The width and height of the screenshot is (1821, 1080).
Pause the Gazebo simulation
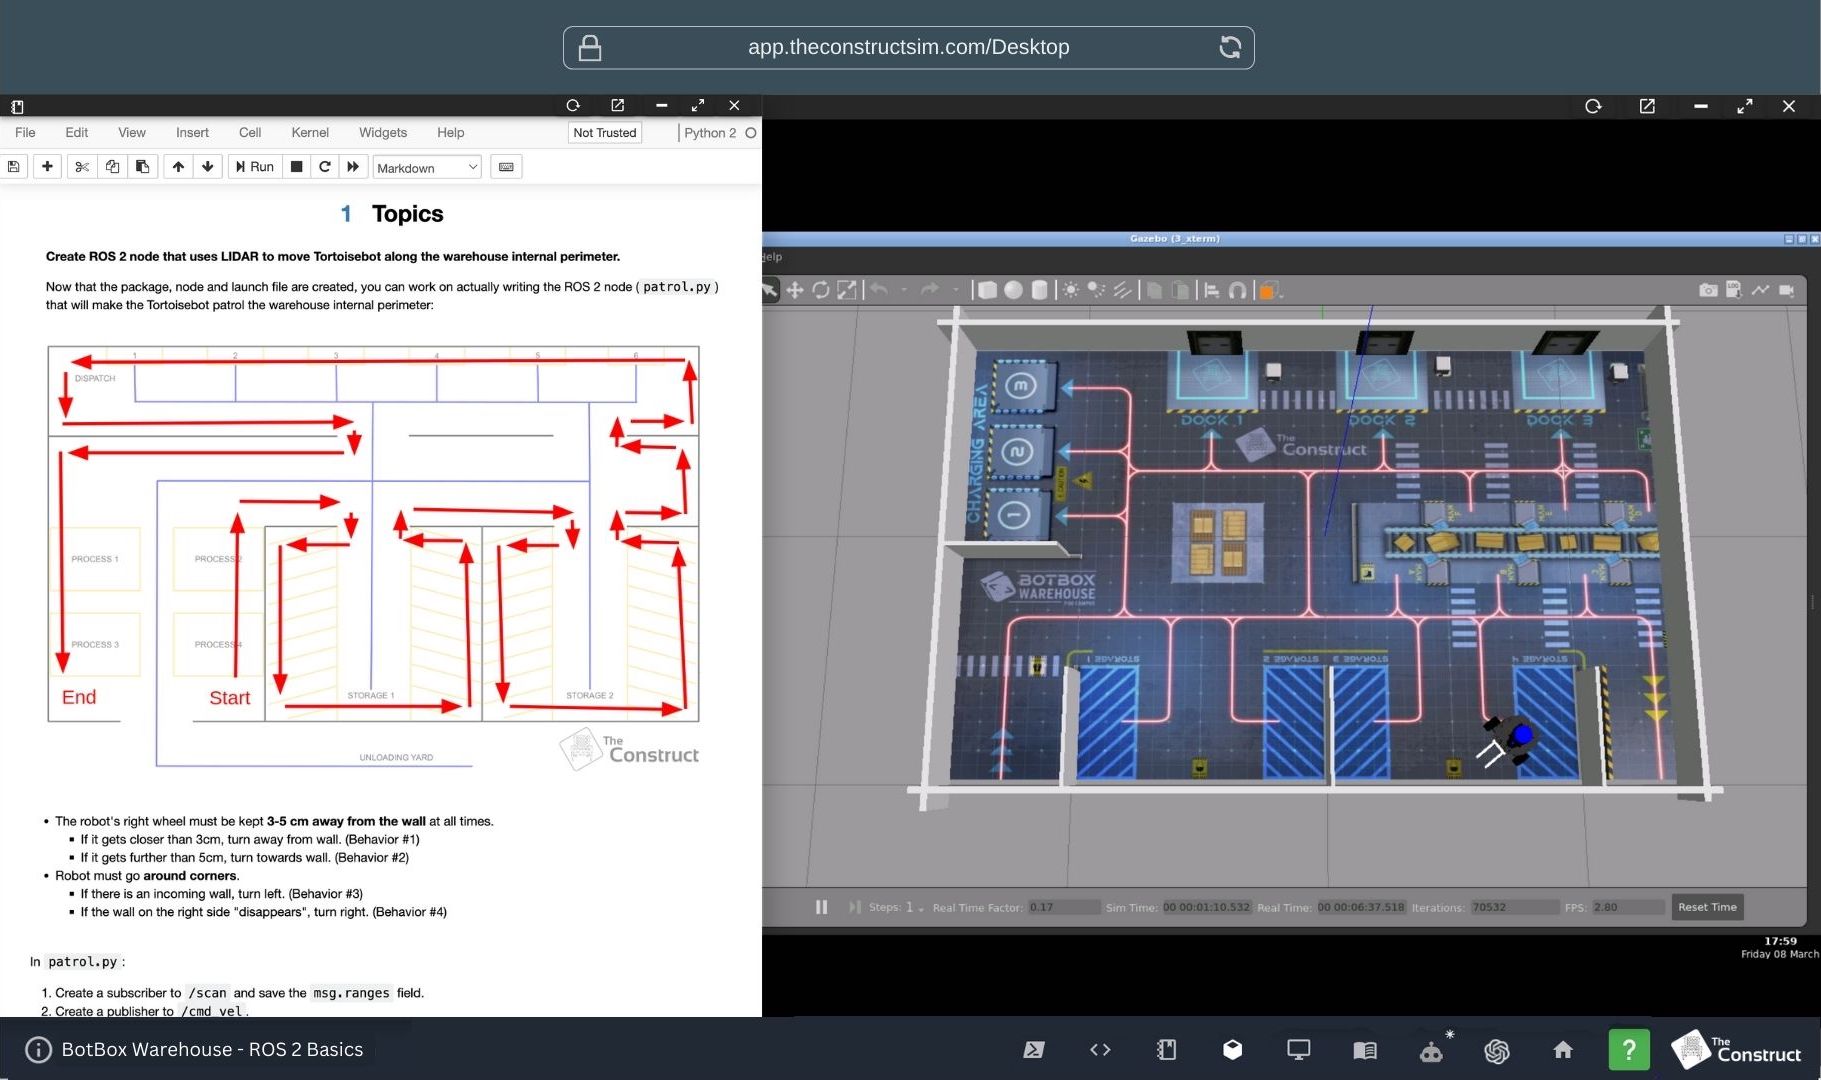(821, 907)
